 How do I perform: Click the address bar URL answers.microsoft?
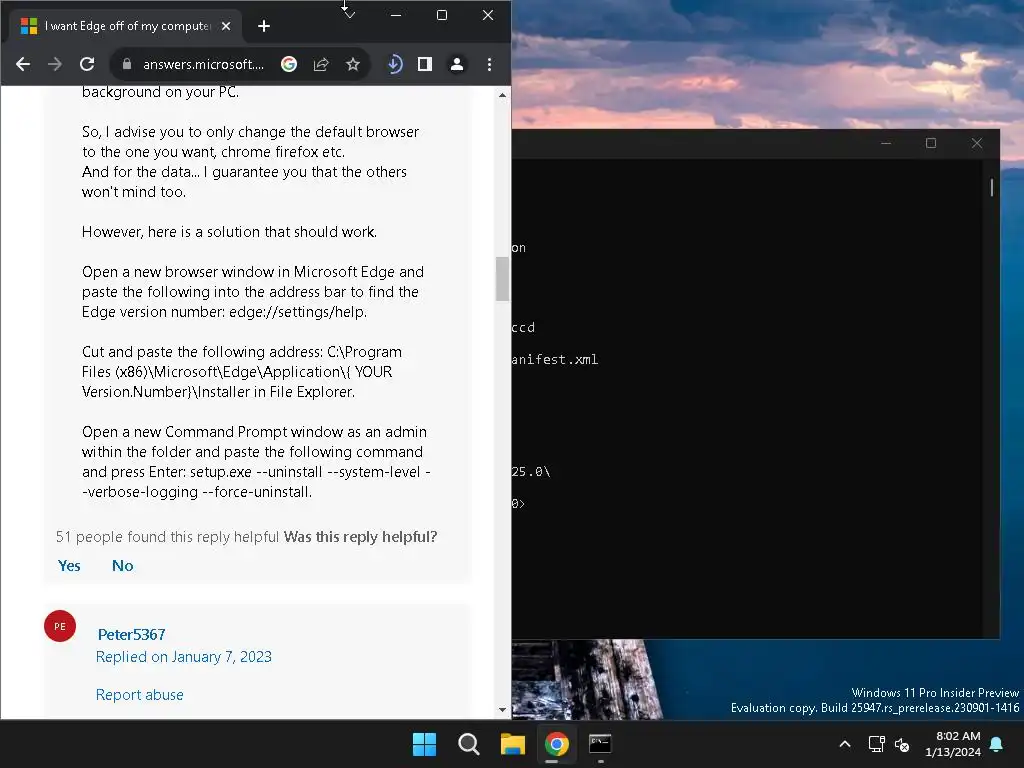click(x=203, y=64)
